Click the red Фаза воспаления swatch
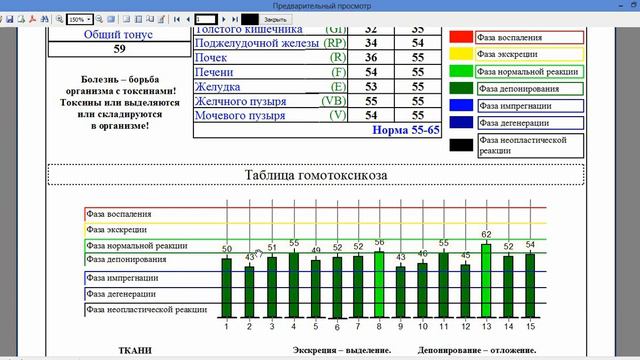Viewport: 640px width, 360px height. pos(461,37)
